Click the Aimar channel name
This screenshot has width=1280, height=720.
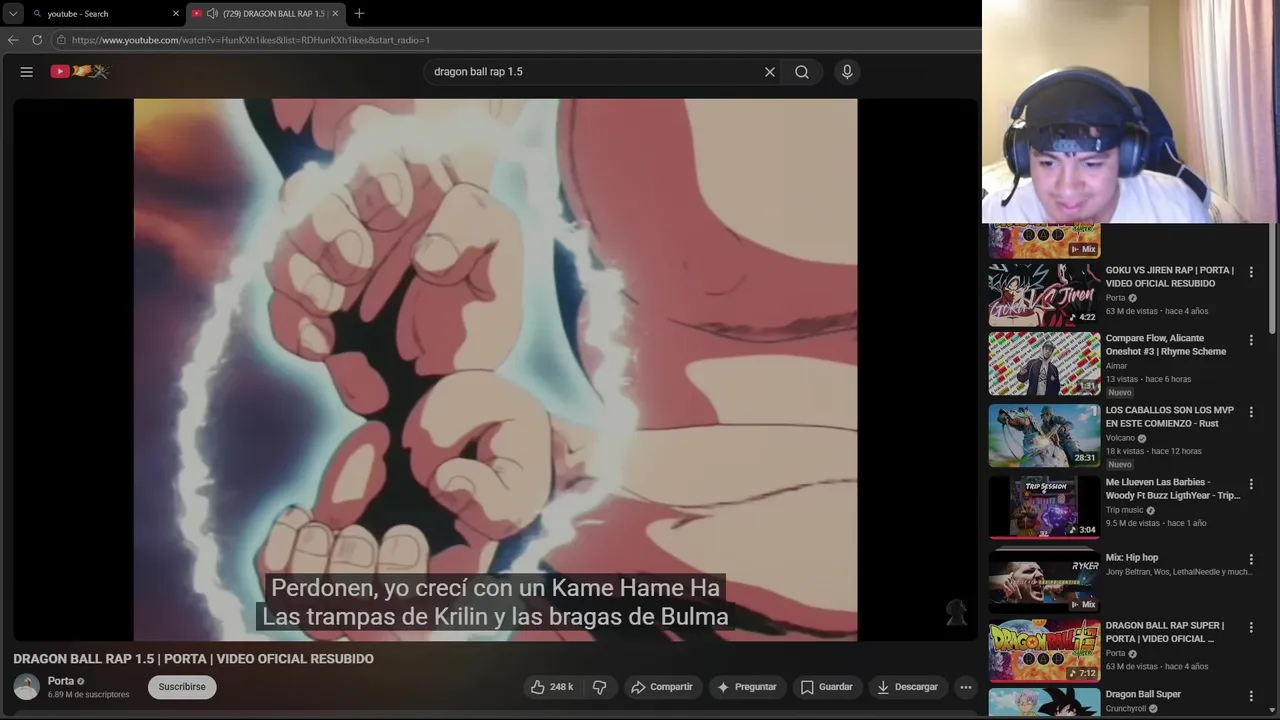(1116, 366)
